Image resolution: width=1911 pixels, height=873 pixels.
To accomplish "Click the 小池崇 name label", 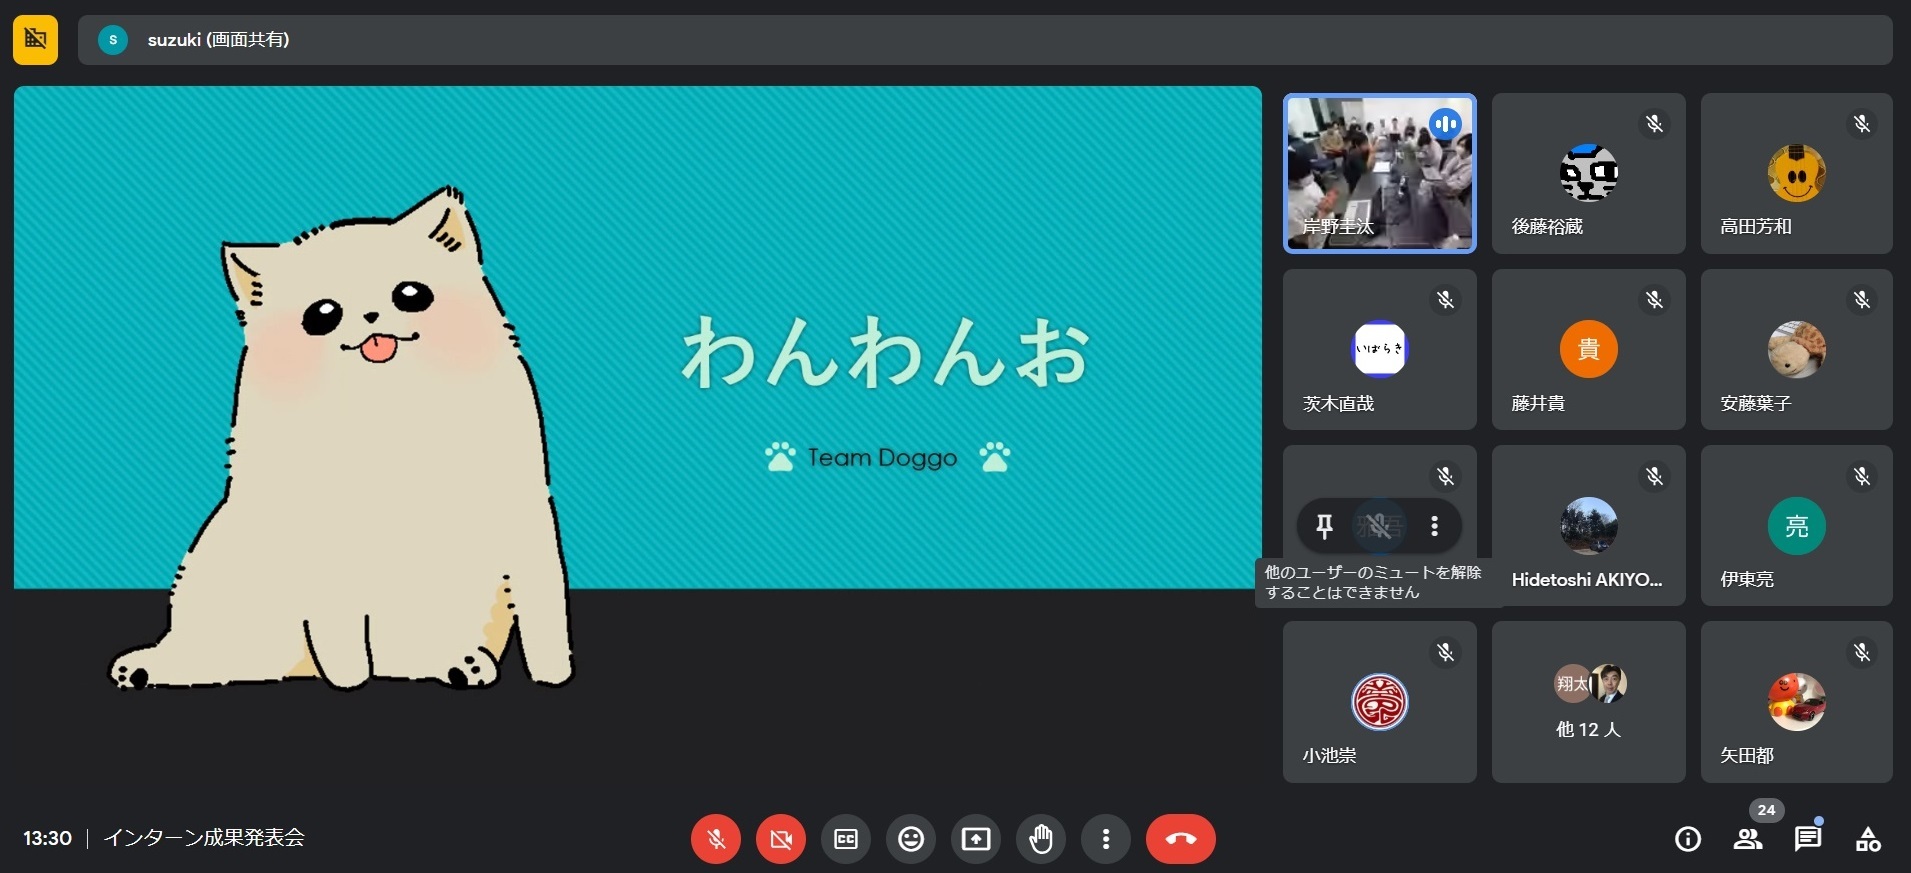I will point(1329,756).
